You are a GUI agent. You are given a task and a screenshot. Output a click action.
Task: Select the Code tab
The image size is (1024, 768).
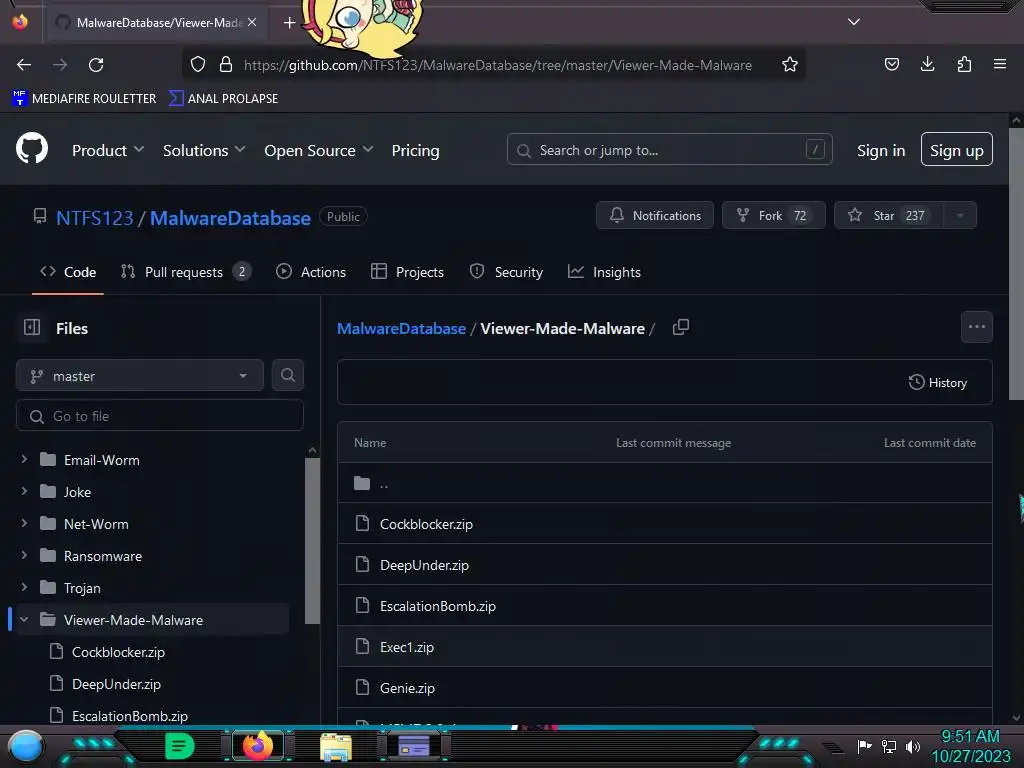[68, 272]
